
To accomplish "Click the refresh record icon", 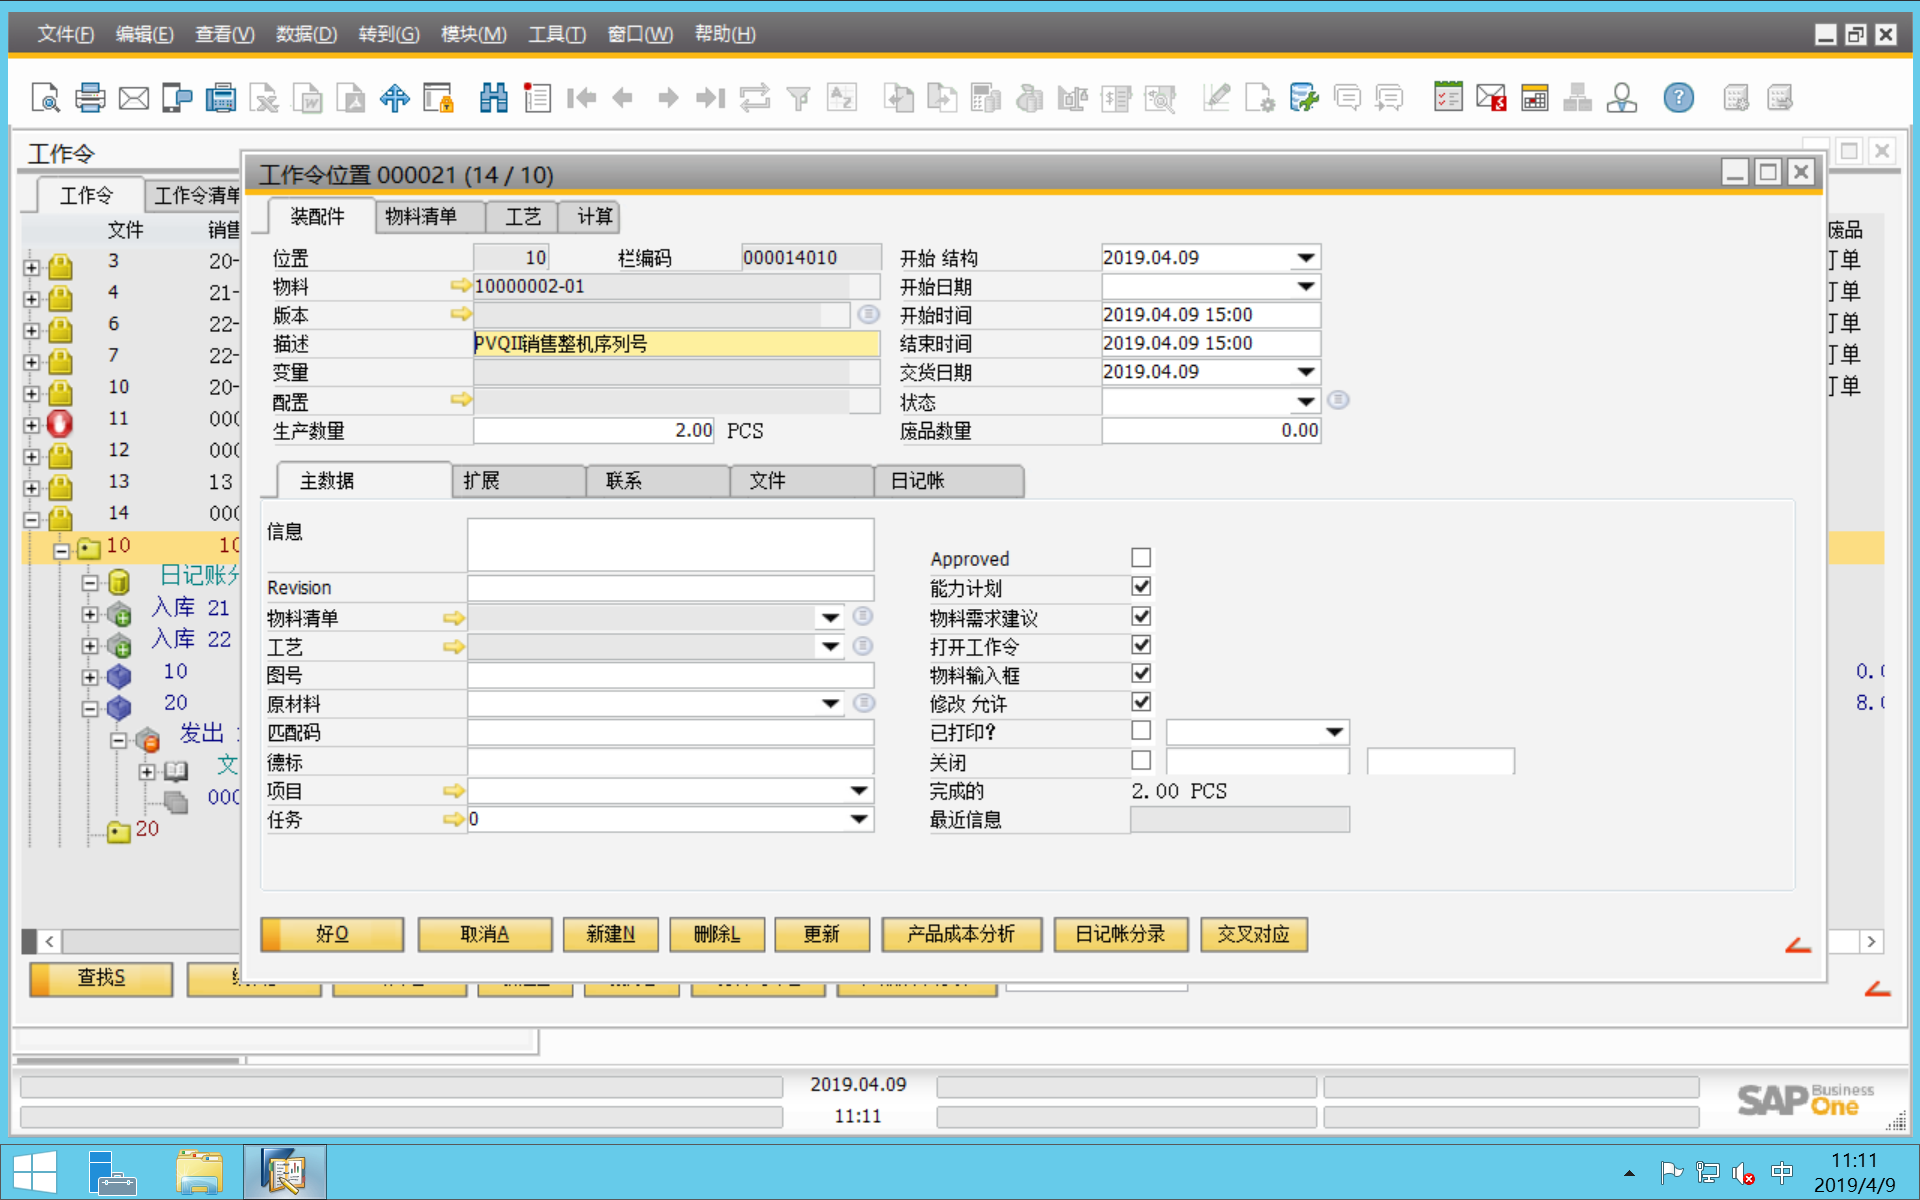I will 755,98.
